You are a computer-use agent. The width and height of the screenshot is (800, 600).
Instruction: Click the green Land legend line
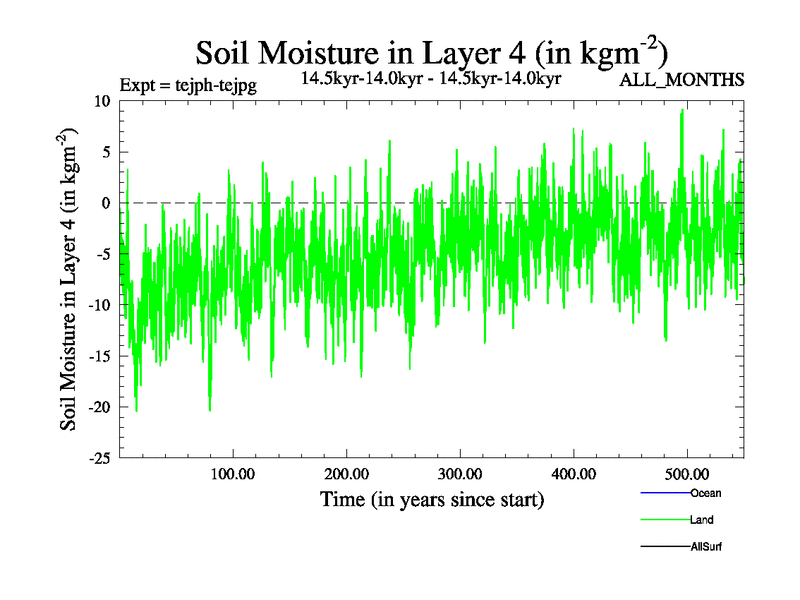click(664, 520)
